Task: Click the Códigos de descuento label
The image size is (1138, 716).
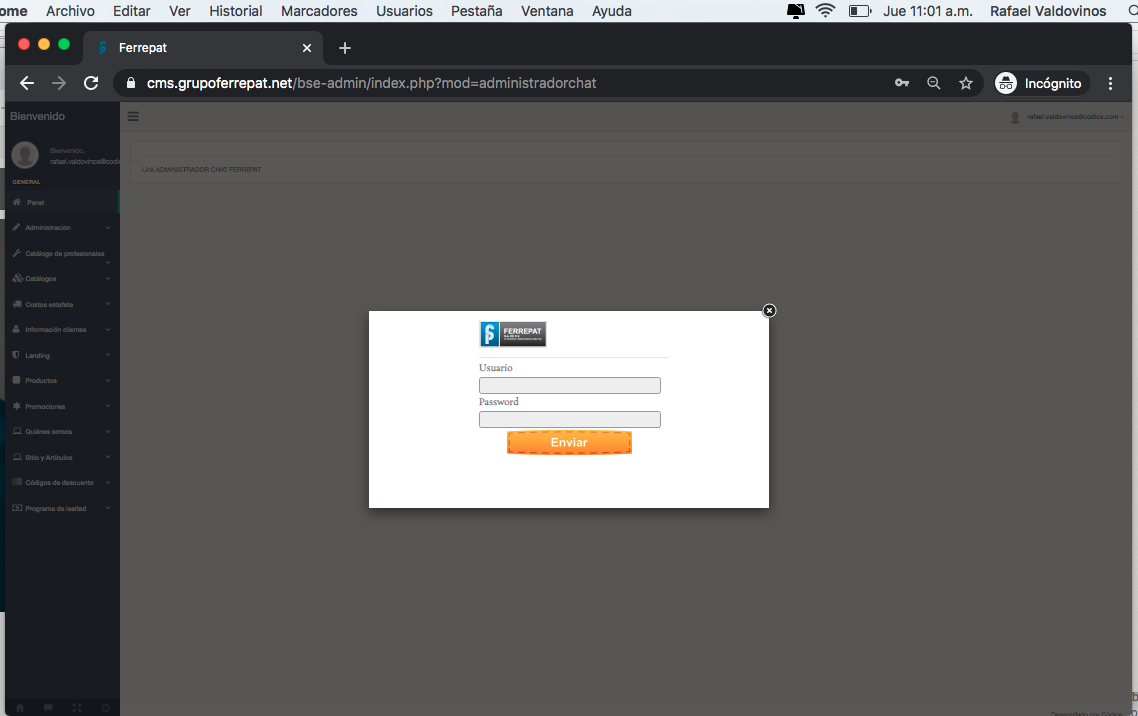Action: (x=60, y=482)
